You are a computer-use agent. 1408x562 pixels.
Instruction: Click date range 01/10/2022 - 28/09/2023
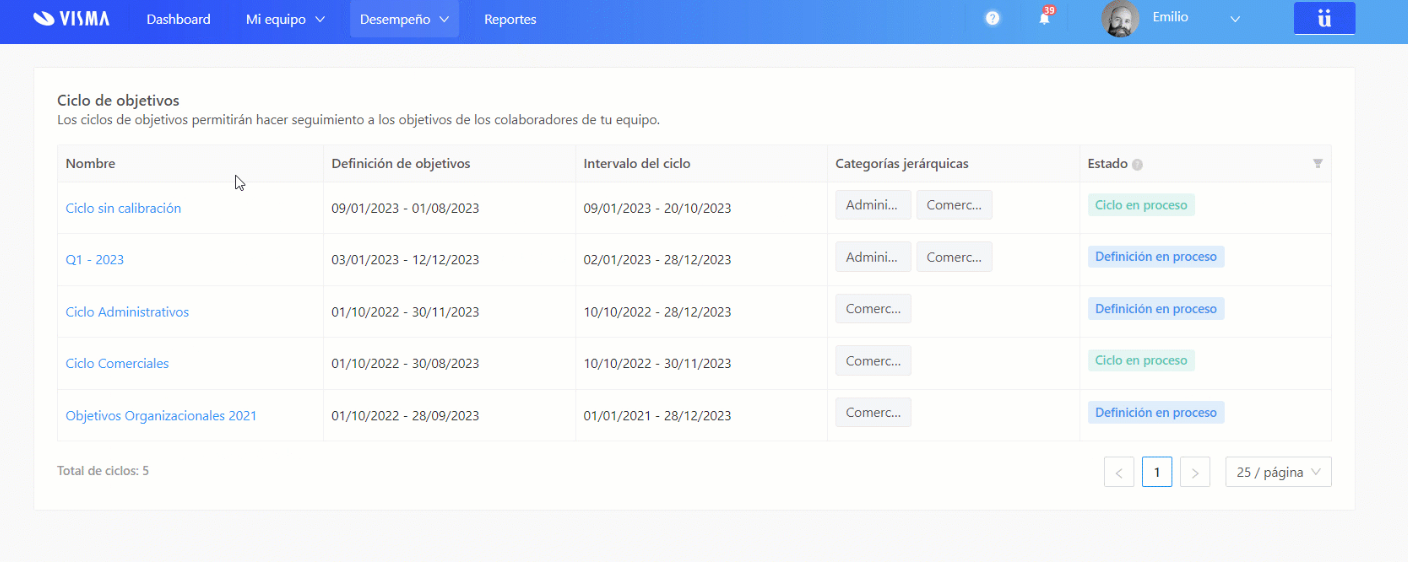pyautogui.click(x=405, y=415)
